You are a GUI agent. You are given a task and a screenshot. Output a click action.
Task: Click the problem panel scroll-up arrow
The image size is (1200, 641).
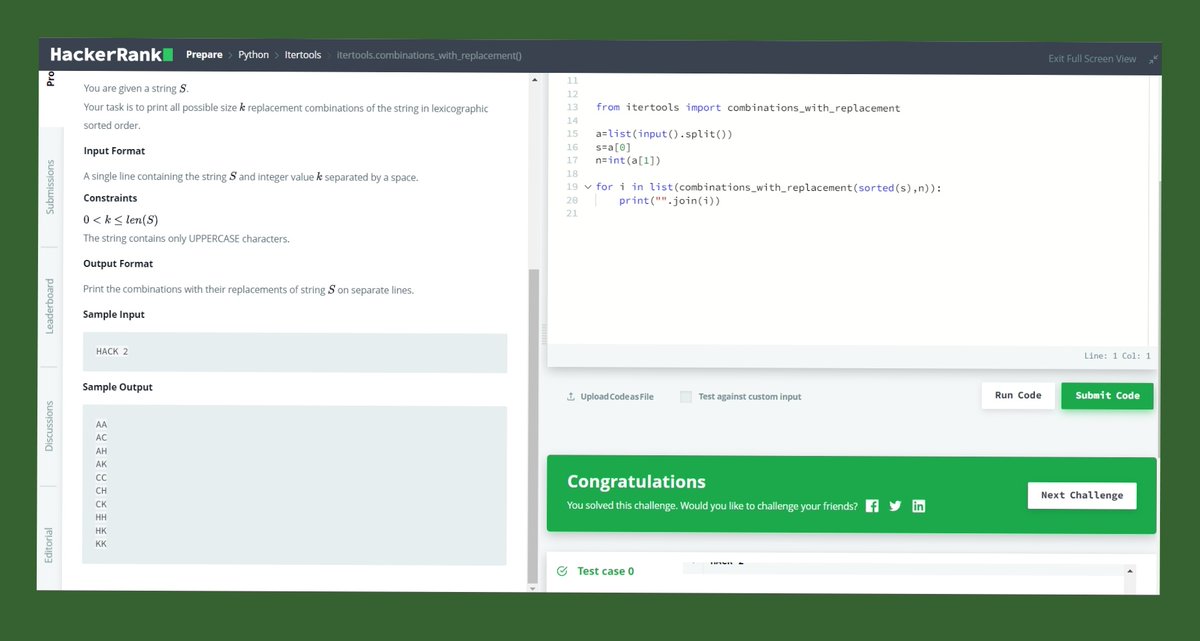(533, 80)
